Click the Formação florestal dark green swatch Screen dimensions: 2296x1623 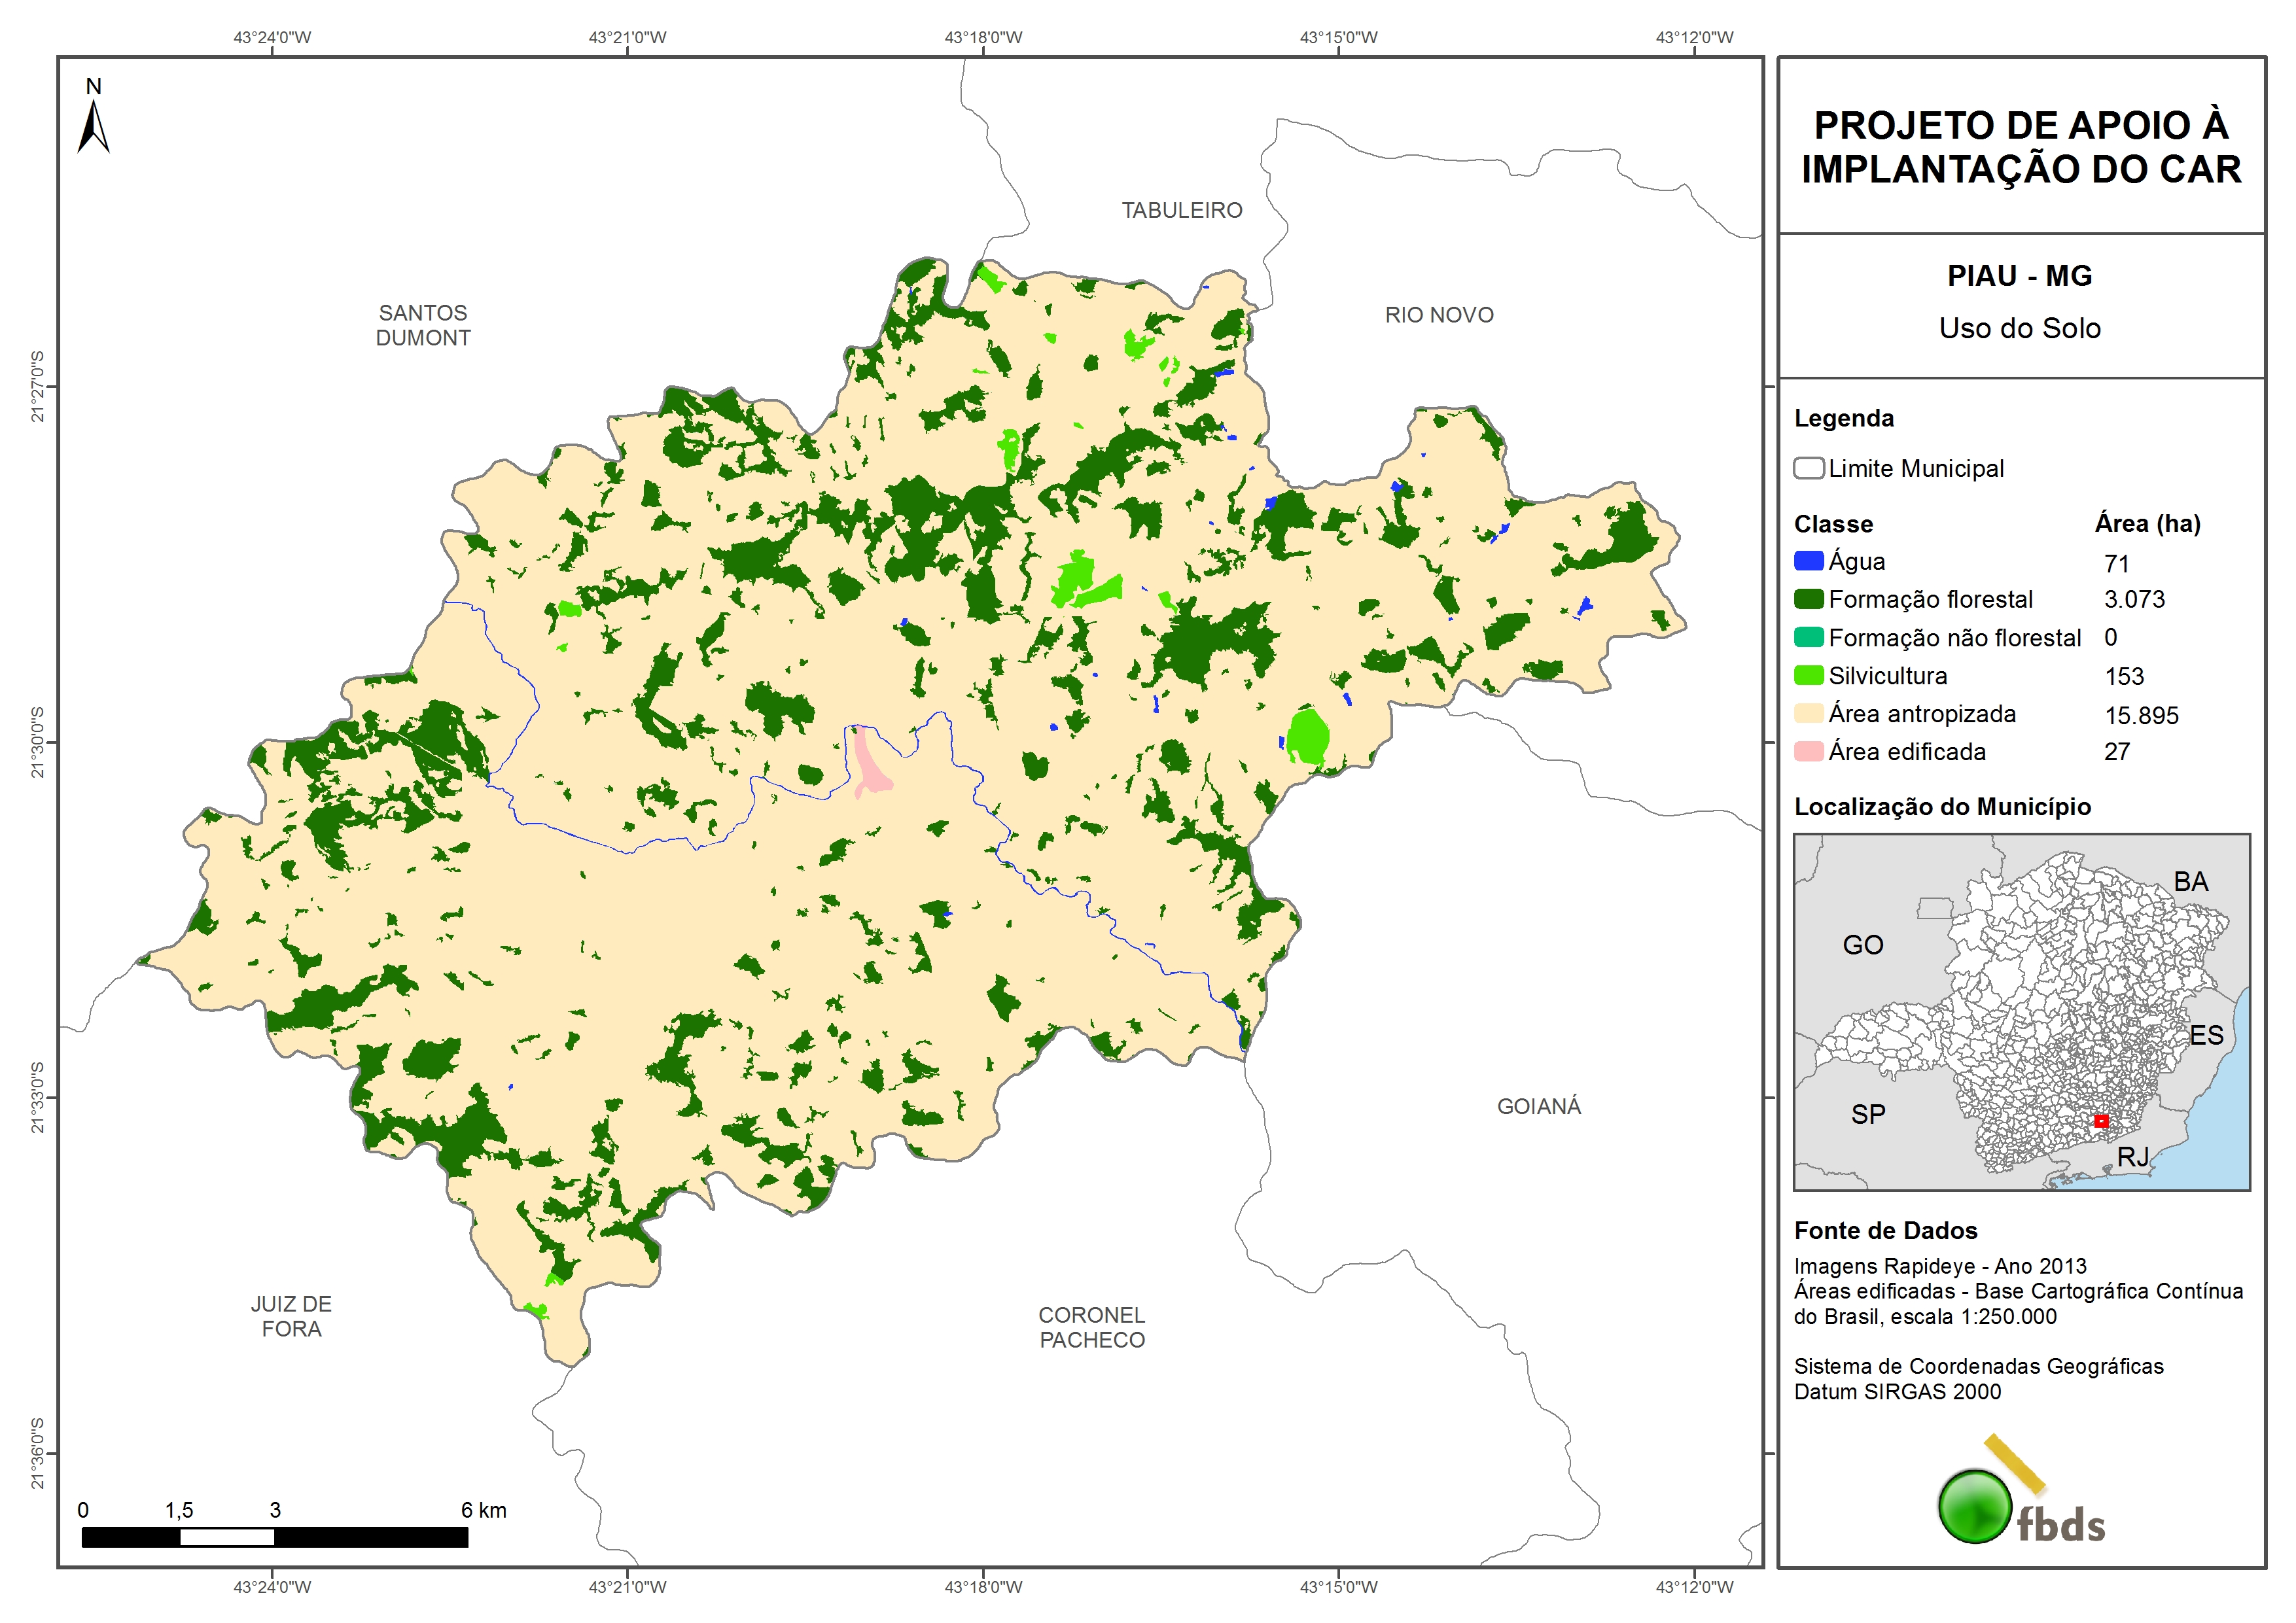click(x=1808, y=599)
